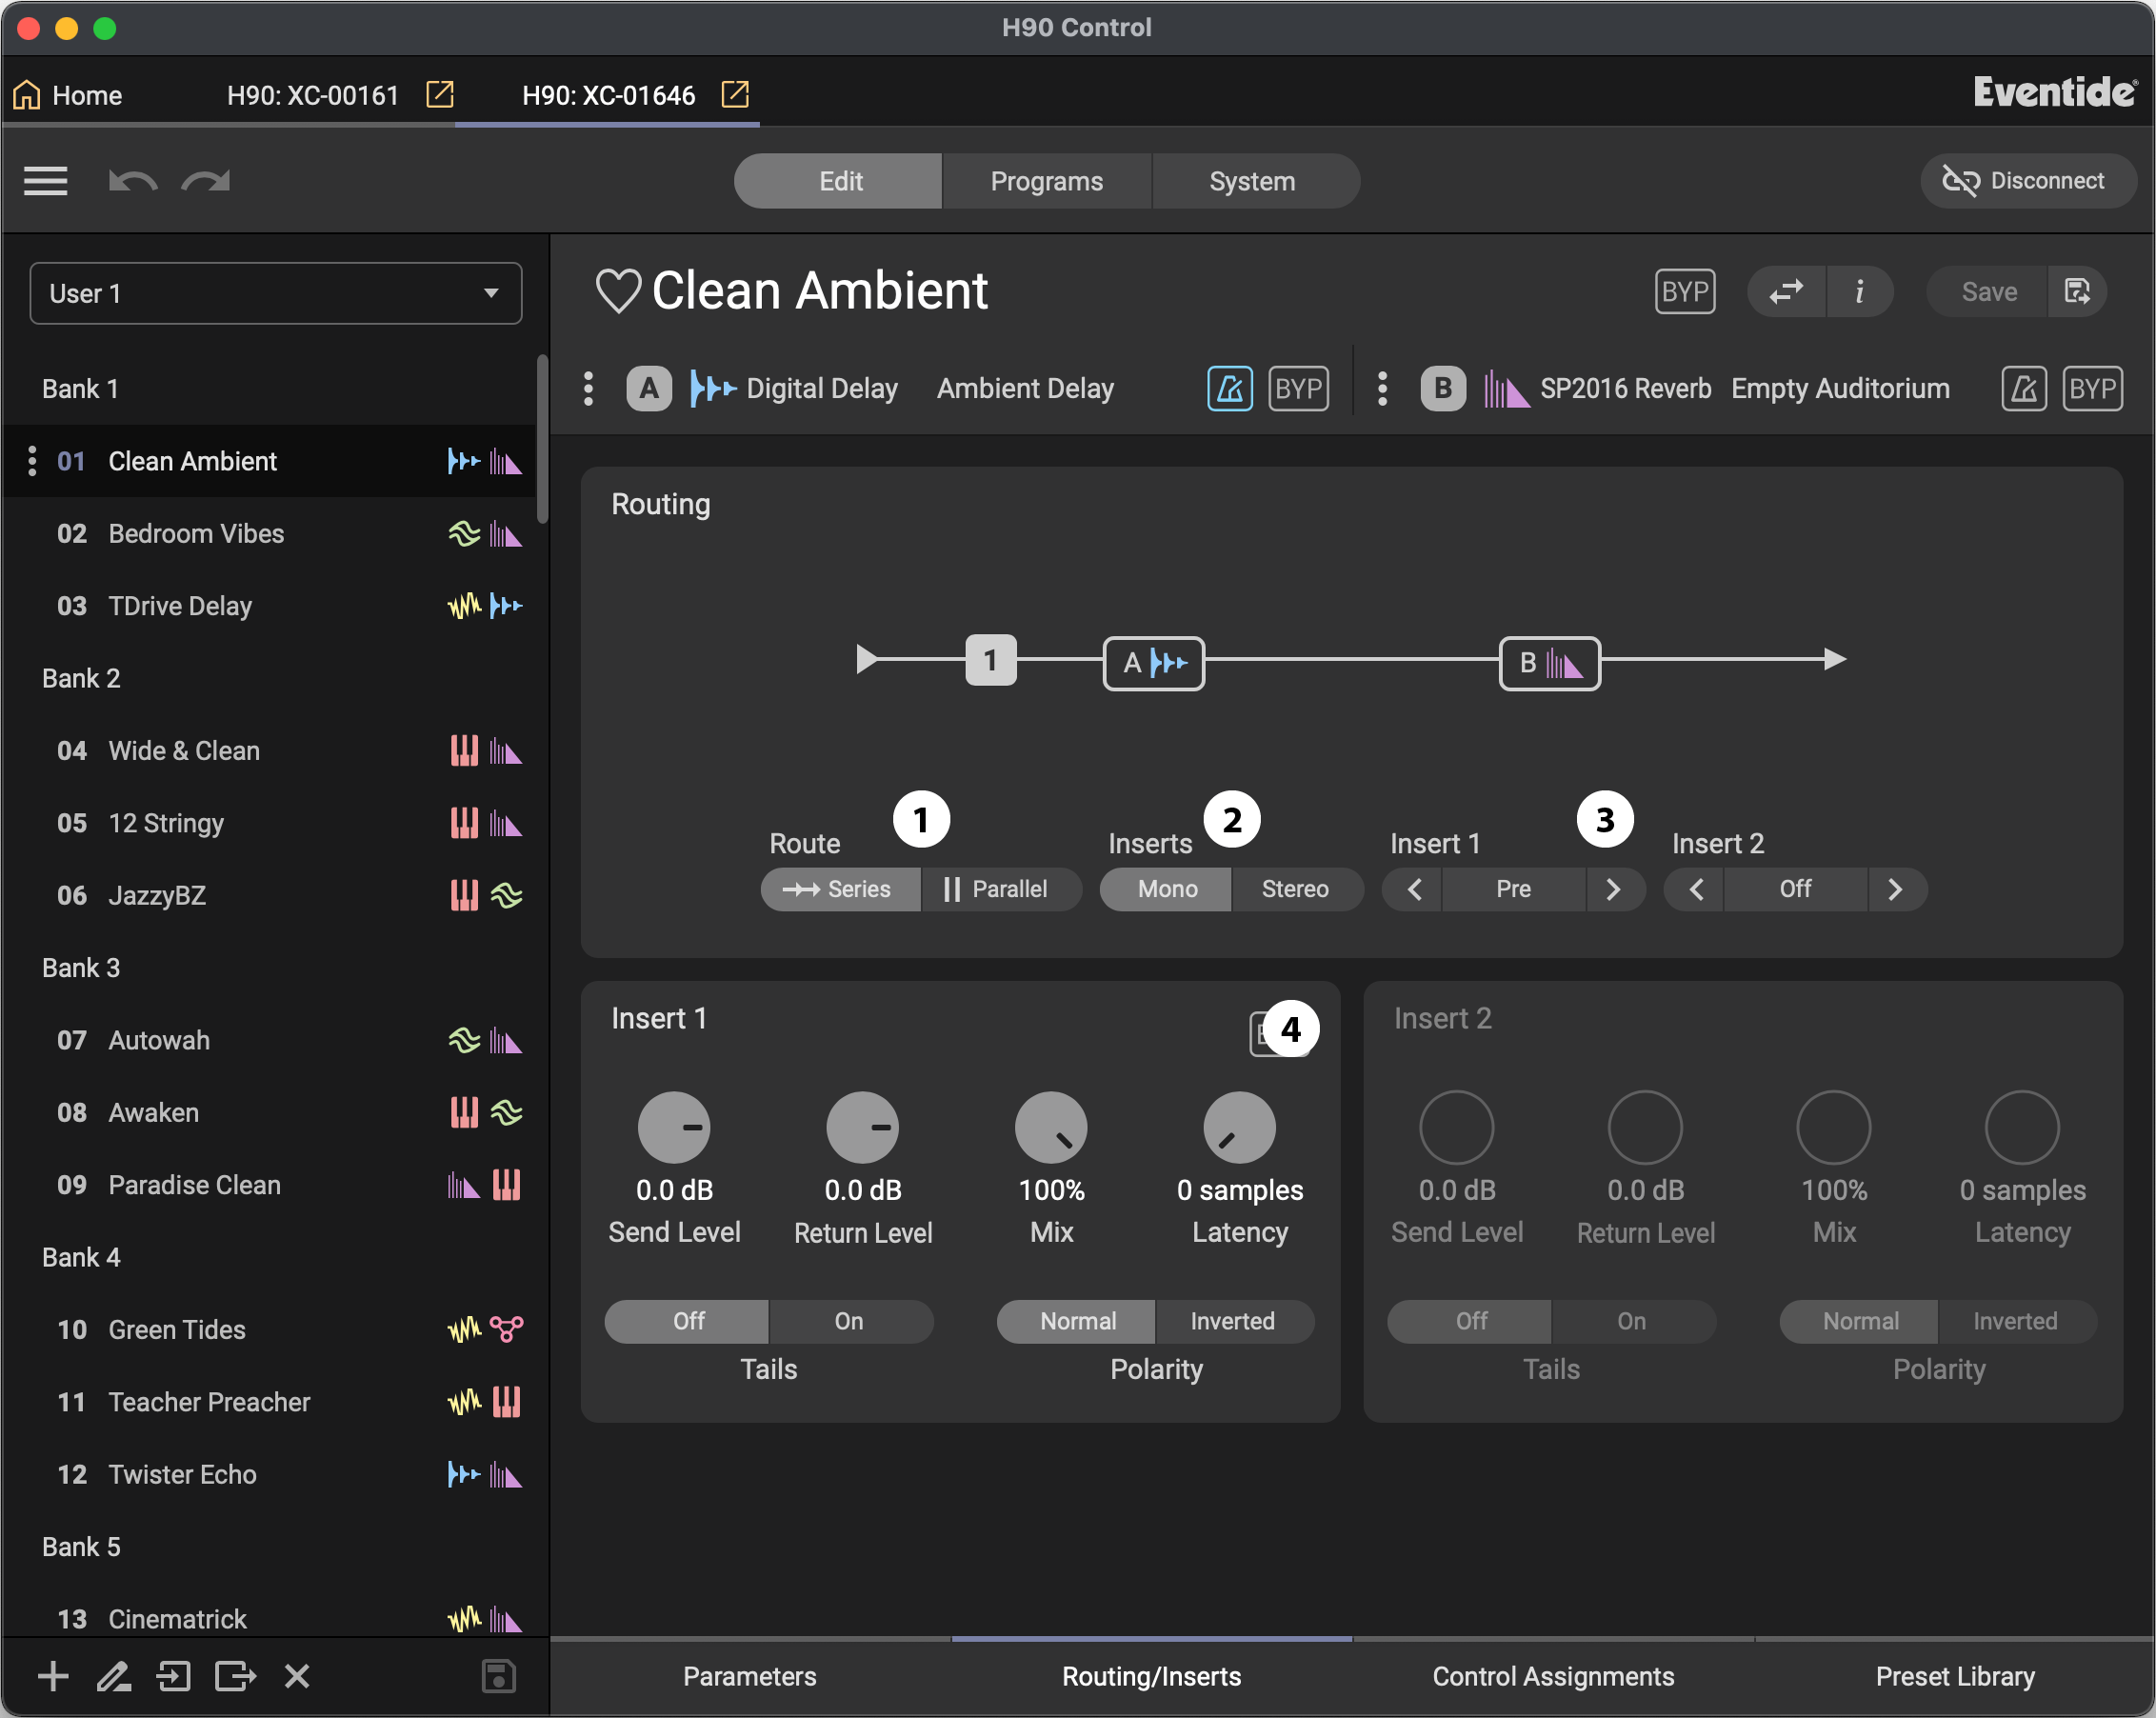Select program 02 Bedroom Vibes
2156x1718 pixels.
pyautogui.click(x=270, y=533)
